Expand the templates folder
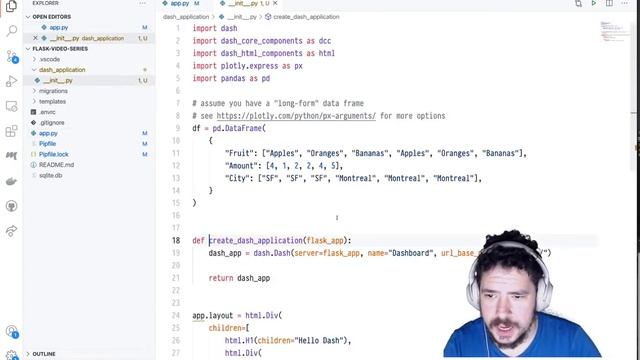This screenshot has height=360, width=640. coord(52,102)
